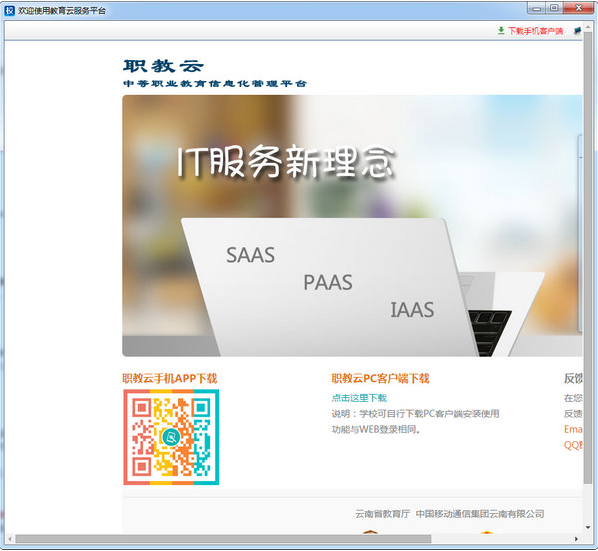Click the IT服务新理念 banner image
Image resolution: width=598 pixels, height=551 pixels.
352,226
